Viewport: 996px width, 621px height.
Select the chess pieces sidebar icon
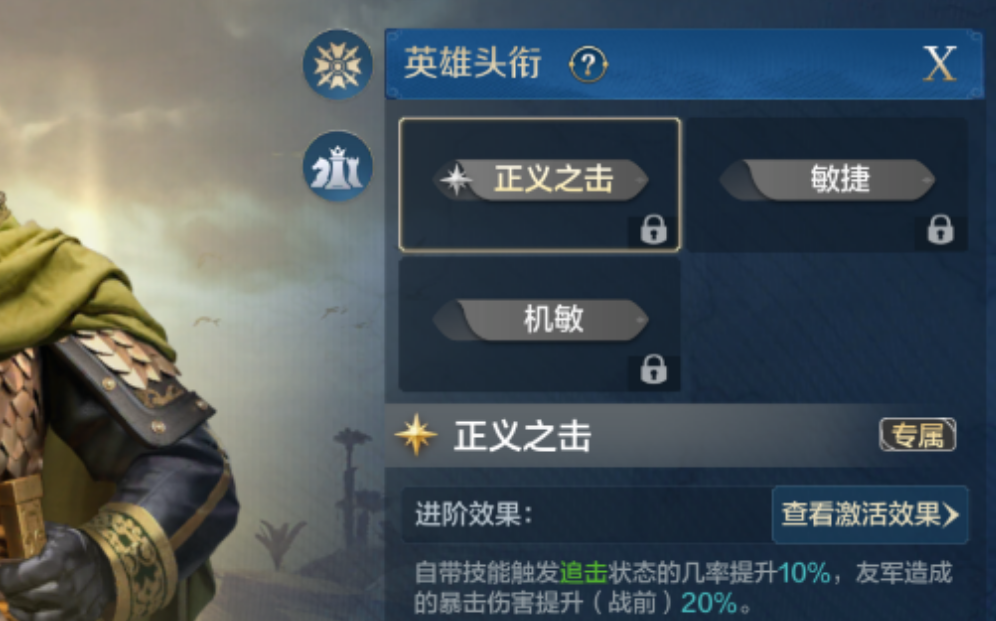pos(337,166)
